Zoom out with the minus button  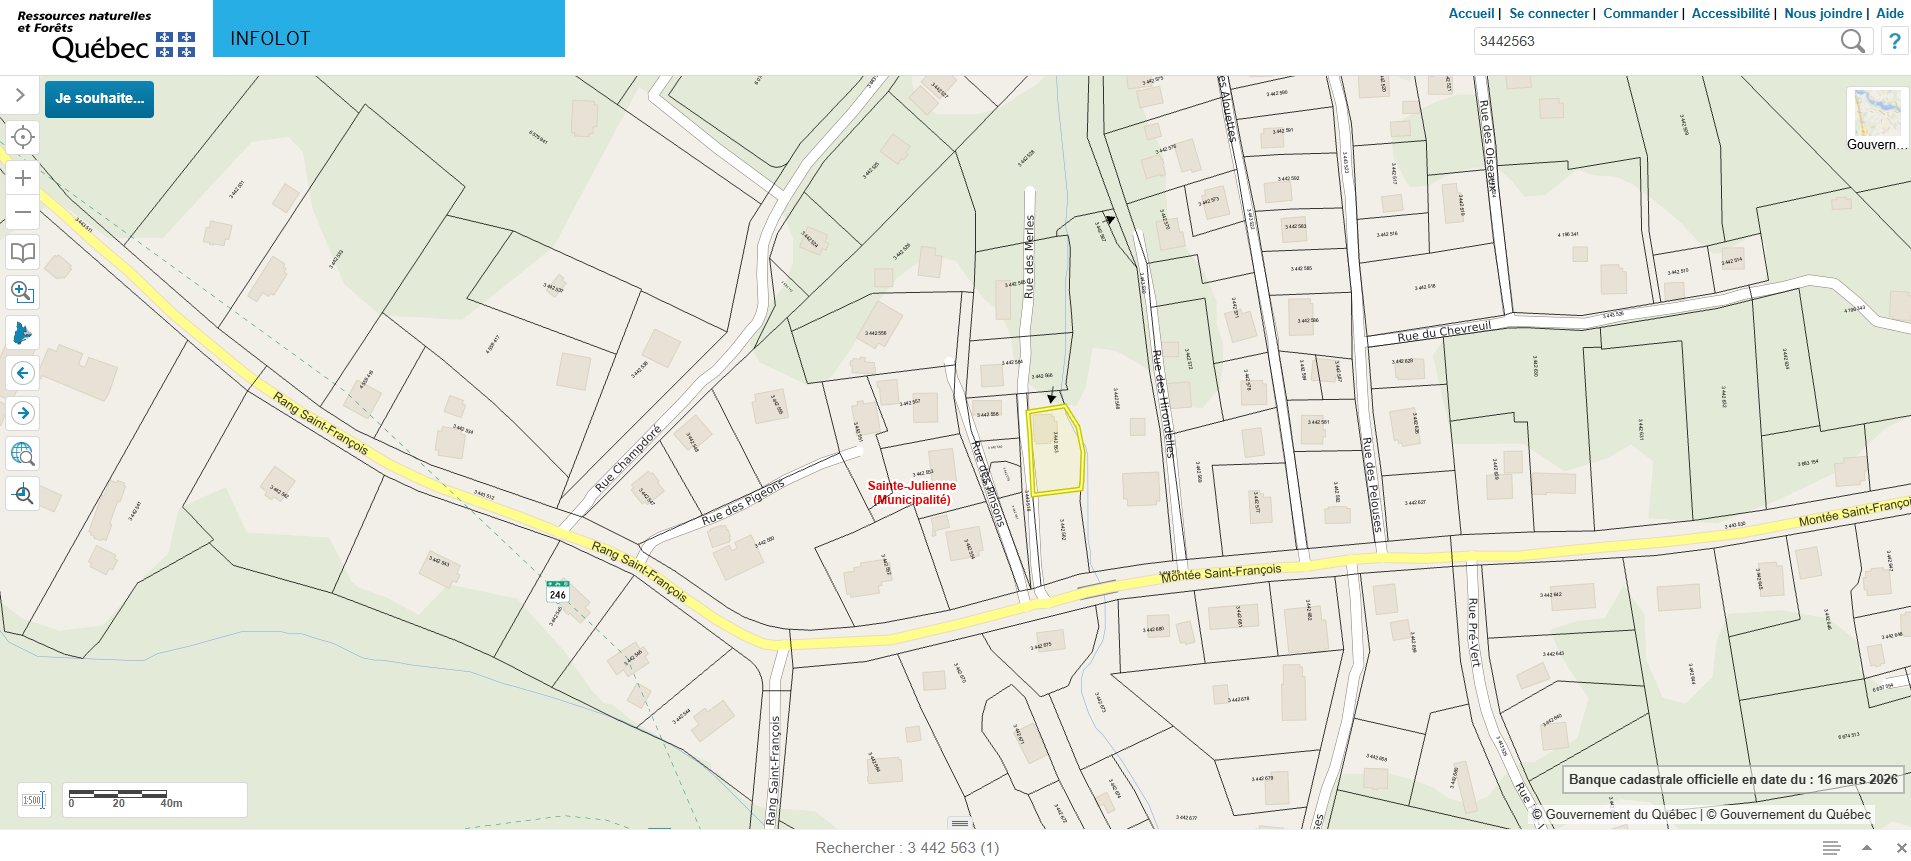(23, 212)
